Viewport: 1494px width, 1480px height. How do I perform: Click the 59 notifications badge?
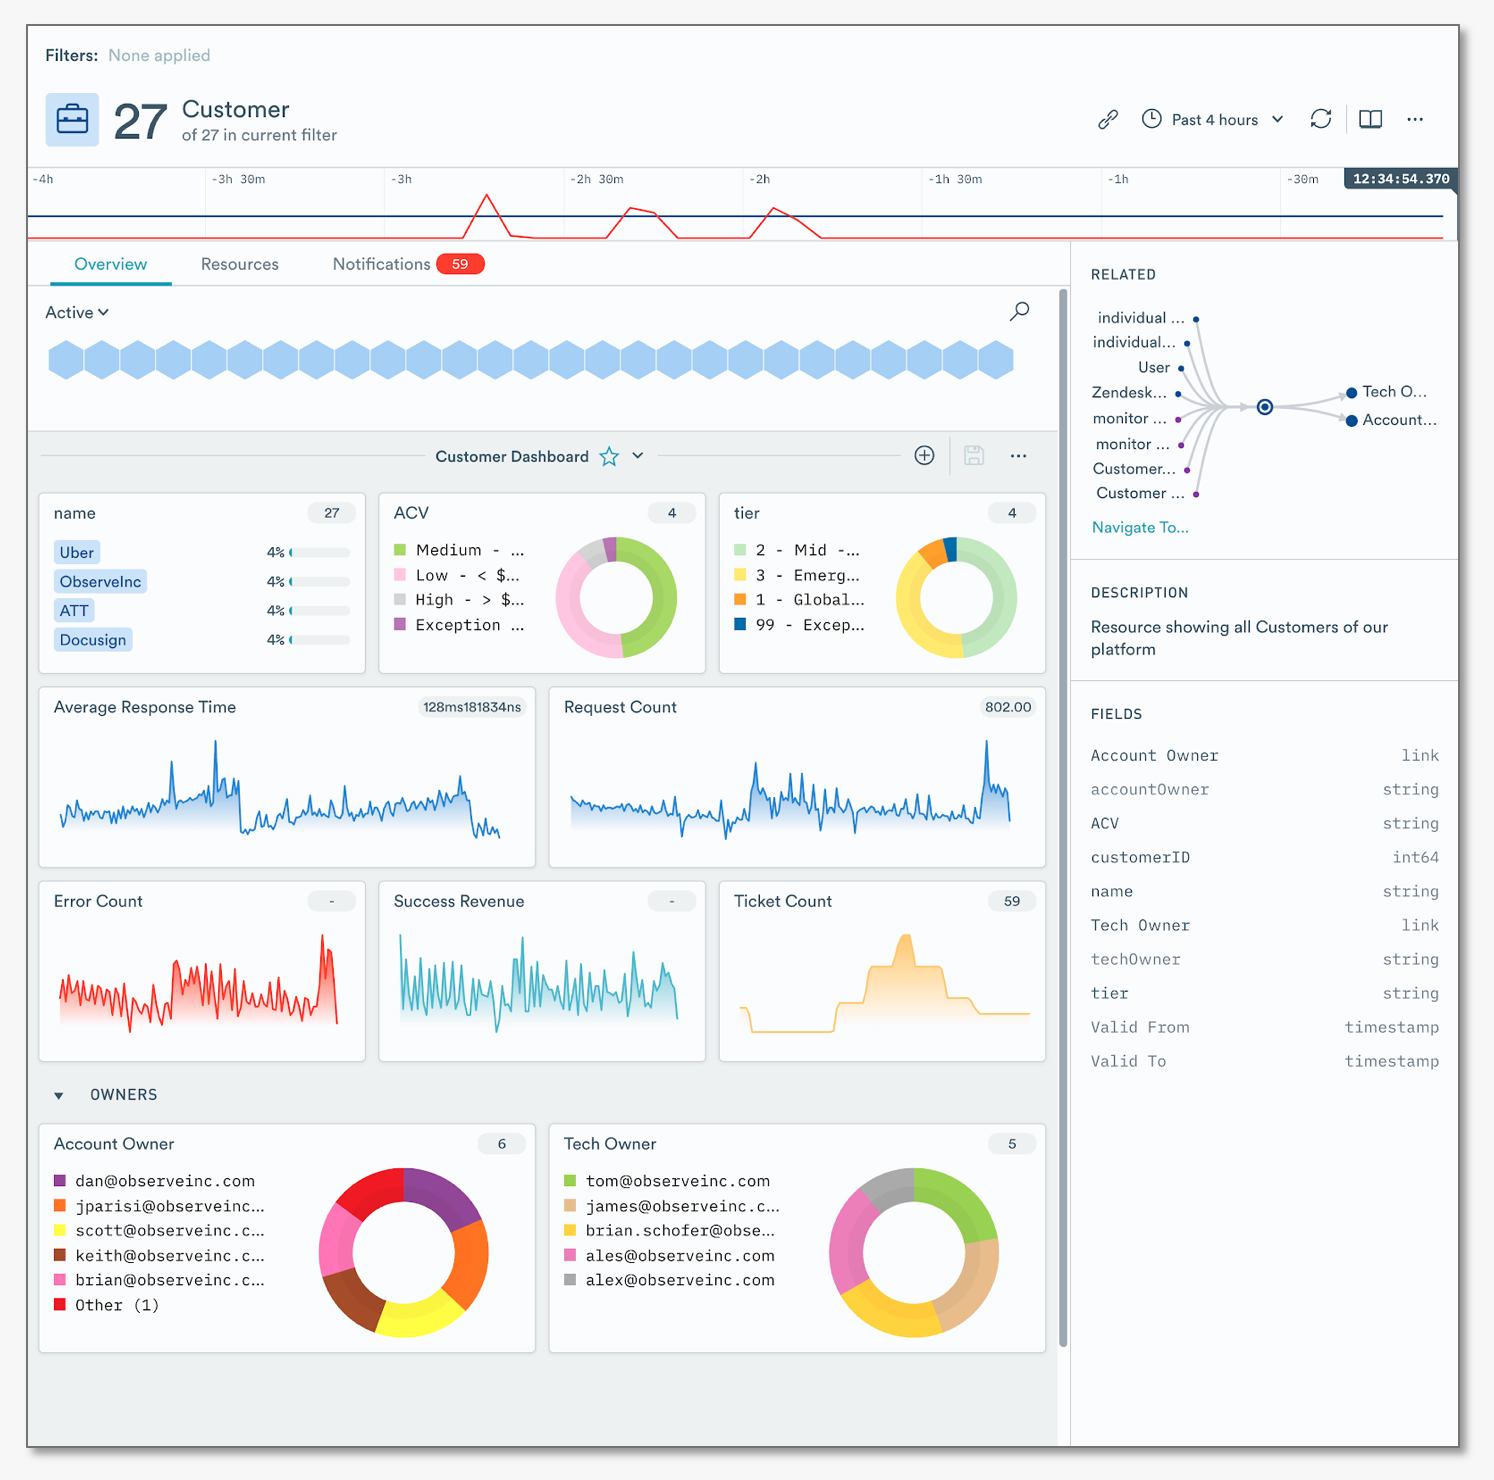(460, 264)
